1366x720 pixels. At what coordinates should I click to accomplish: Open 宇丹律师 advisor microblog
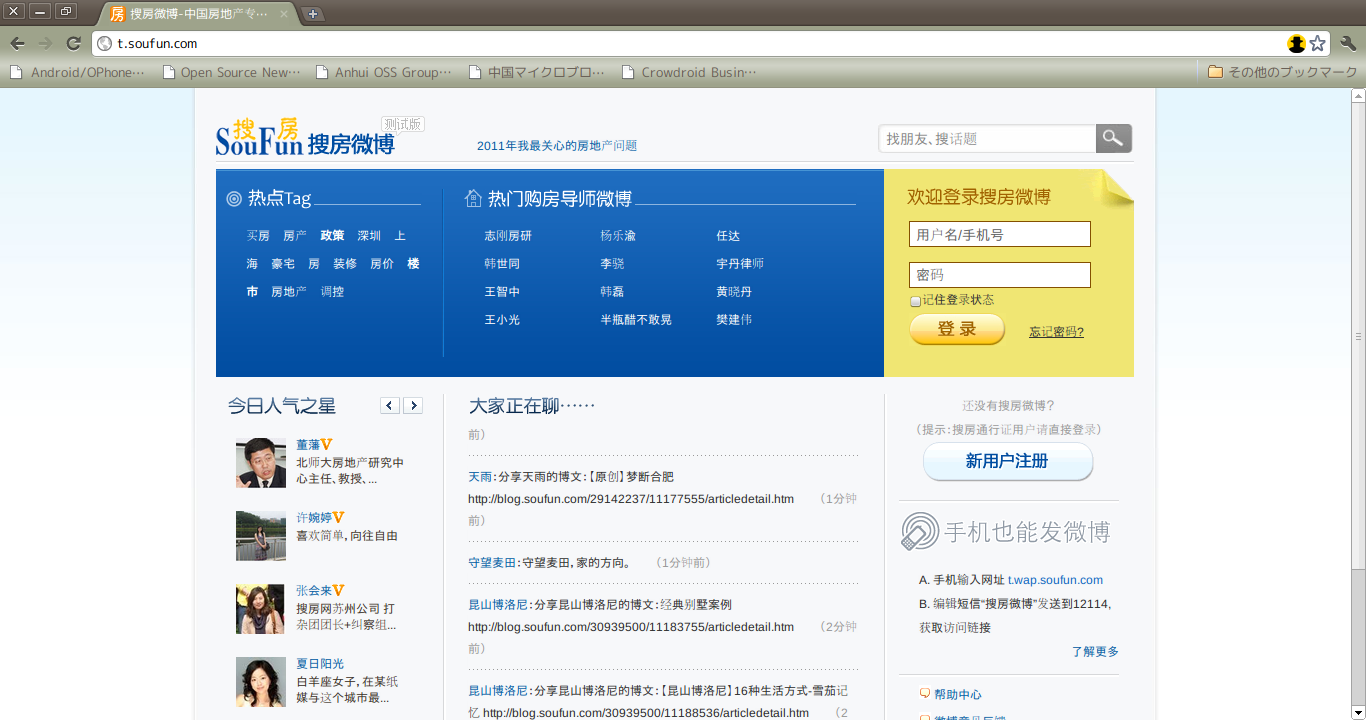click(740, 264)
